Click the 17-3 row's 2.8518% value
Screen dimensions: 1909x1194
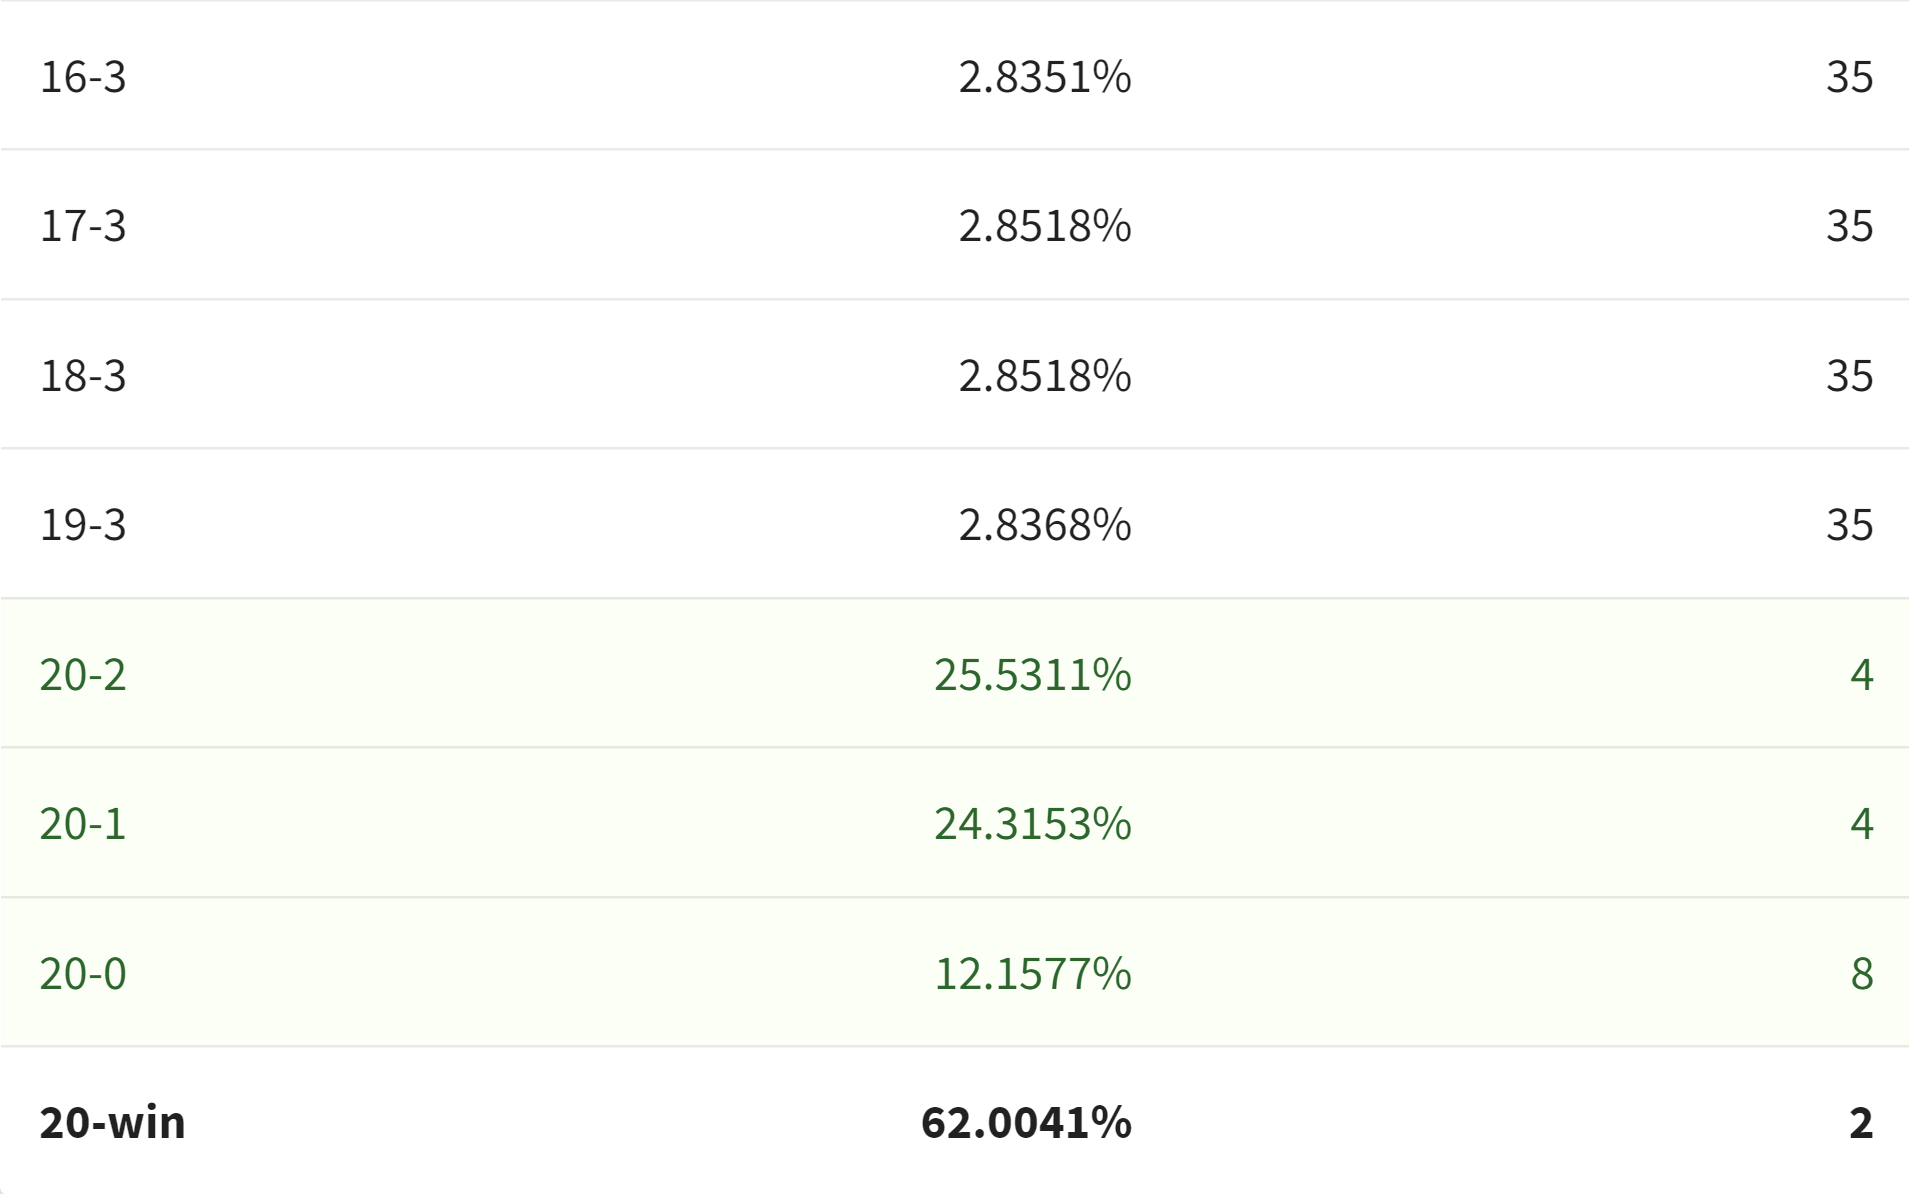1045,226
